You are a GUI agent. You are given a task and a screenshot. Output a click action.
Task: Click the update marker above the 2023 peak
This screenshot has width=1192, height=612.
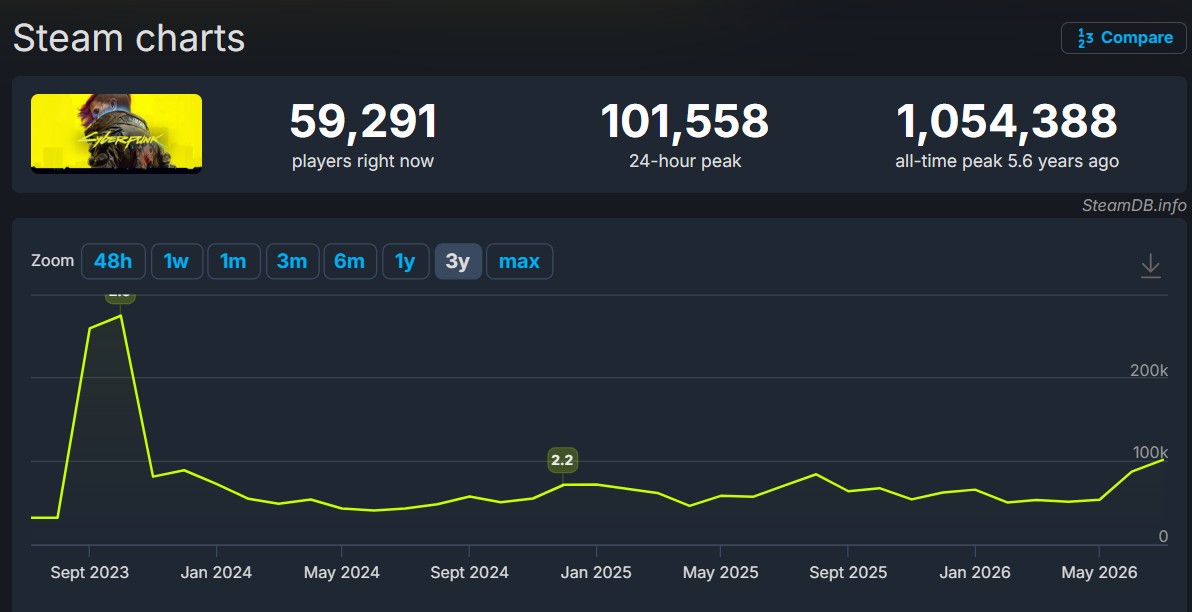point(120,297)
